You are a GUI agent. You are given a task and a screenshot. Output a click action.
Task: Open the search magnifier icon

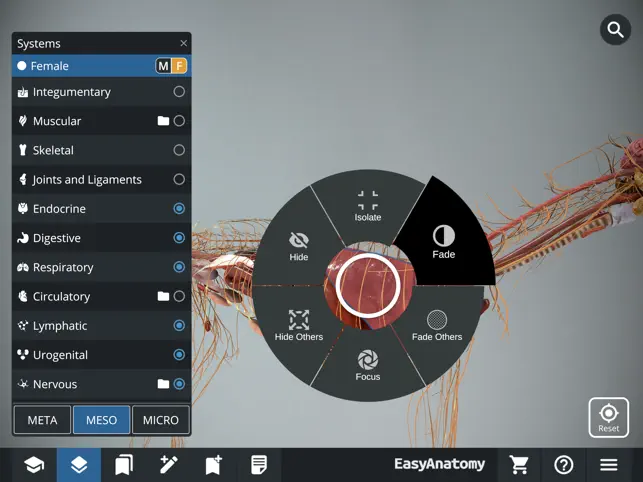coord(615,30)
